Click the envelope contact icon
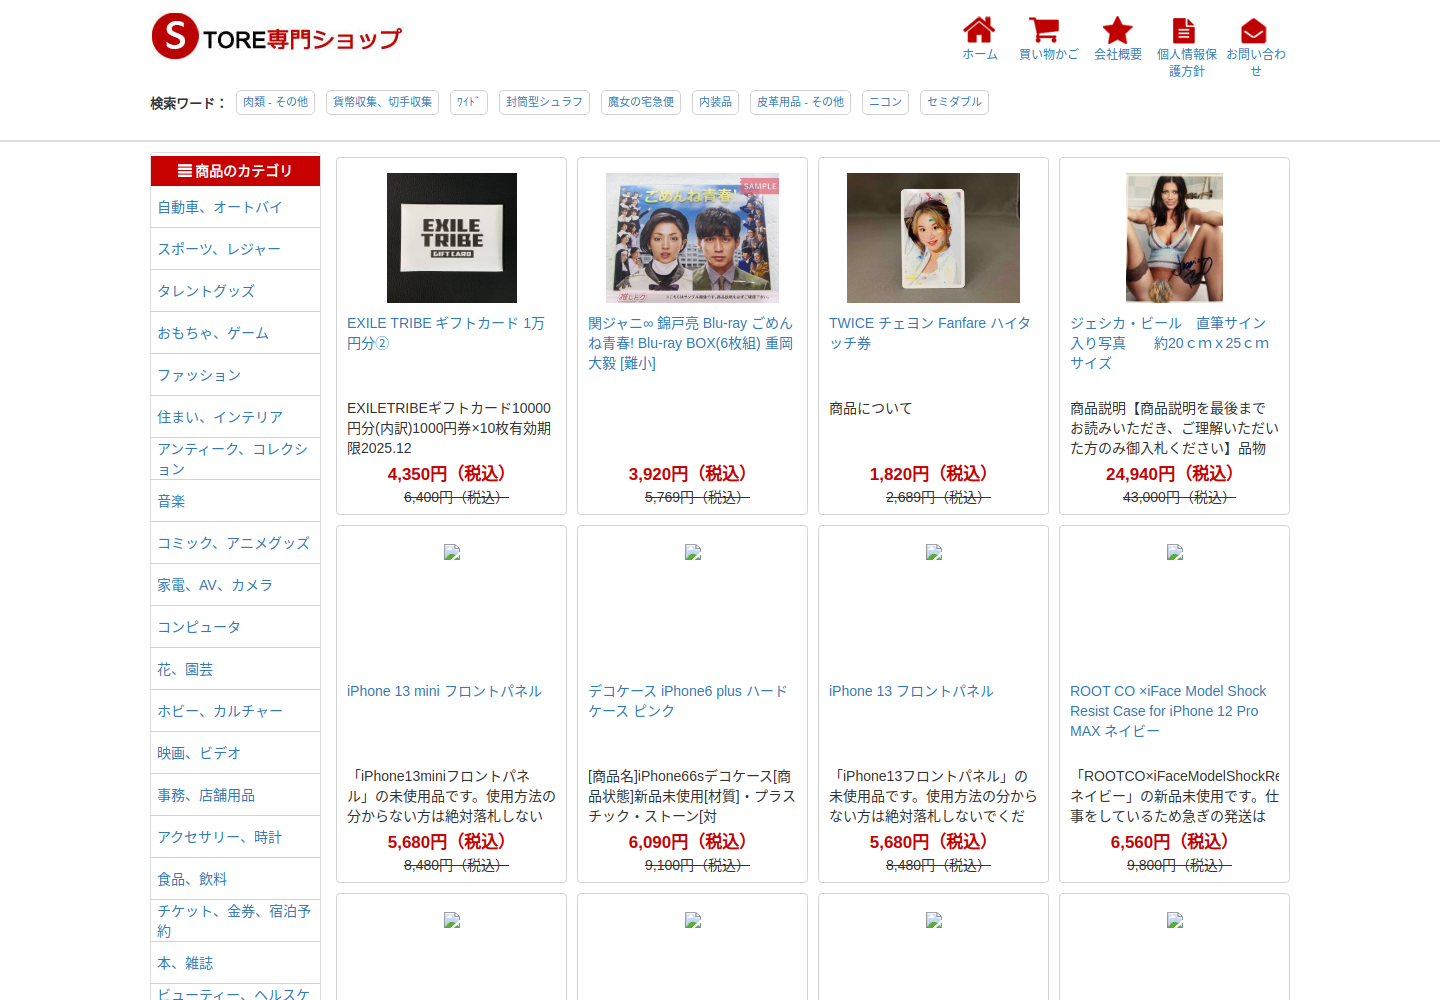Screen dimensions: 1440x1000 [1253, 31]
